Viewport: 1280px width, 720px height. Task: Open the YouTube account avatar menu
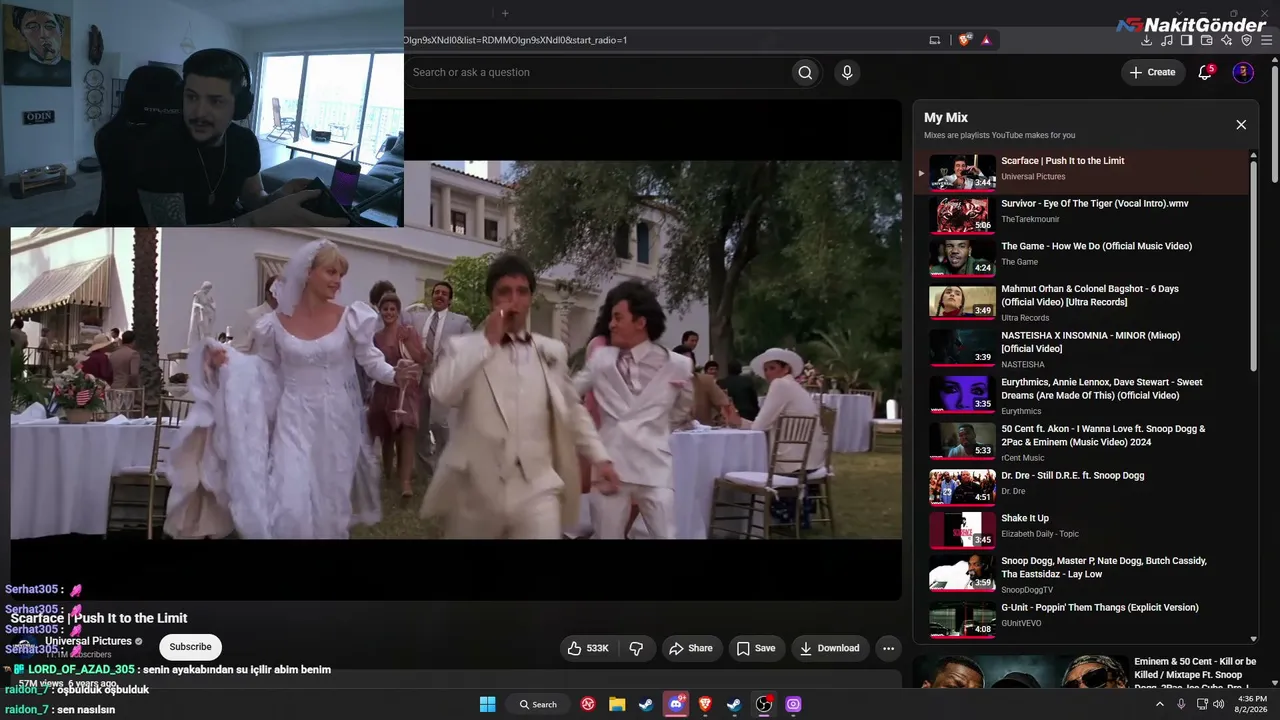click(1243, 72)
